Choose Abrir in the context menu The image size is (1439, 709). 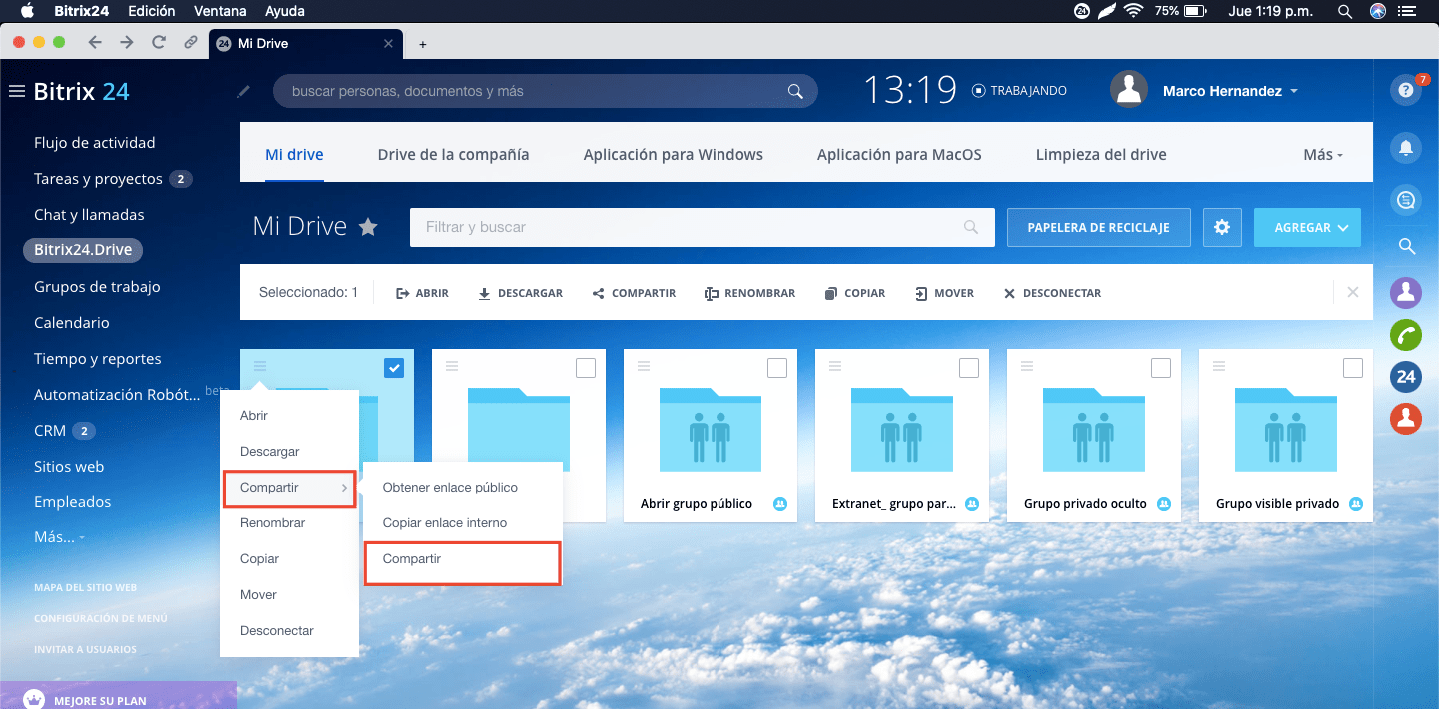coord(254,416)
